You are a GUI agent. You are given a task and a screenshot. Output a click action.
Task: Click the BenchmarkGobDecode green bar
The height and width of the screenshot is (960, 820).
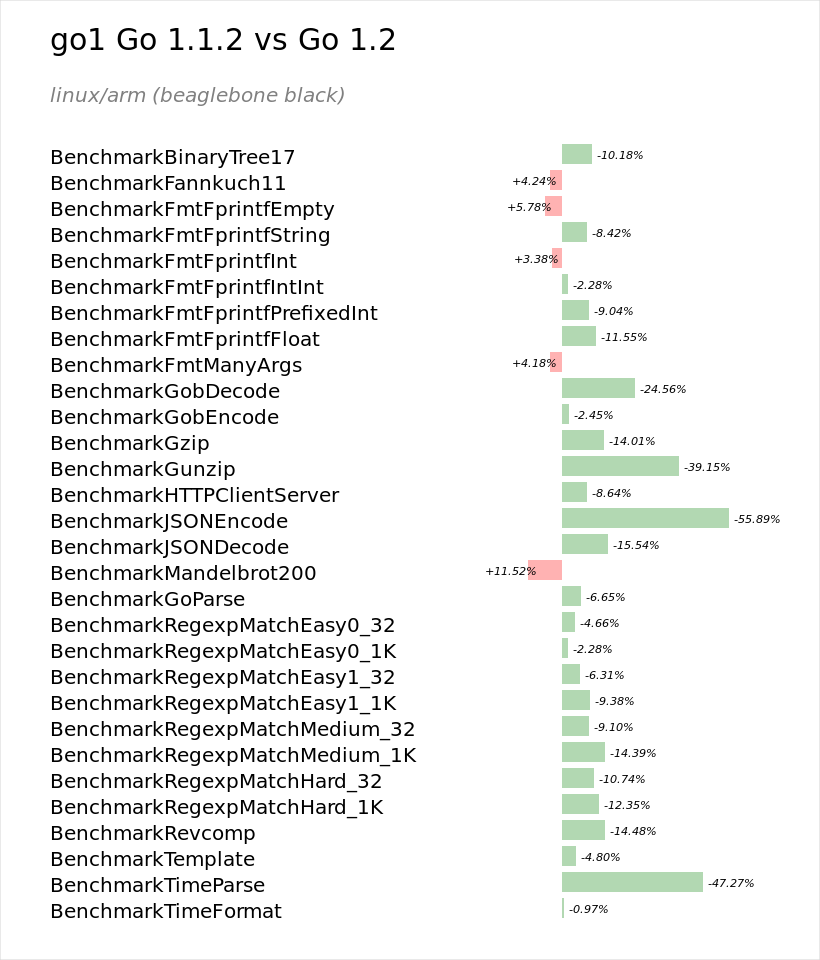tap(598, 388)
